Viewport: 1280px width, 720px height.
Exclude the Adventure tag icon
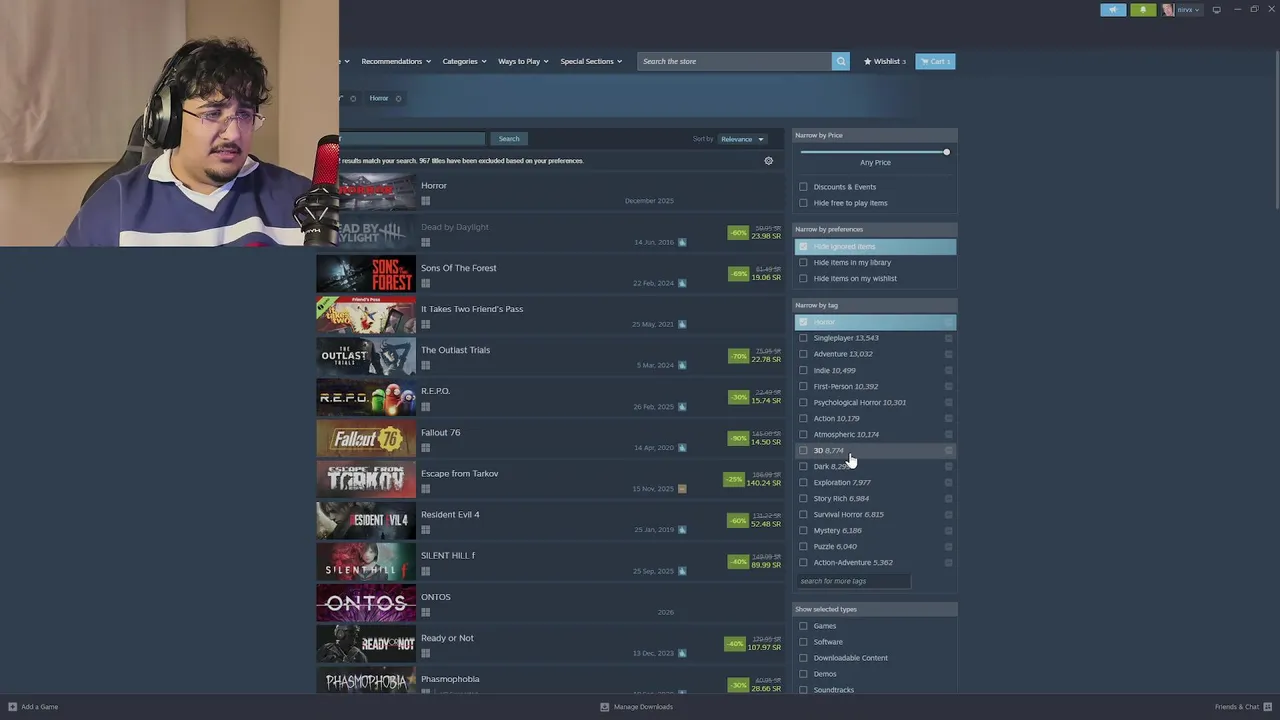pyautogui.click(x=948, y=354)
